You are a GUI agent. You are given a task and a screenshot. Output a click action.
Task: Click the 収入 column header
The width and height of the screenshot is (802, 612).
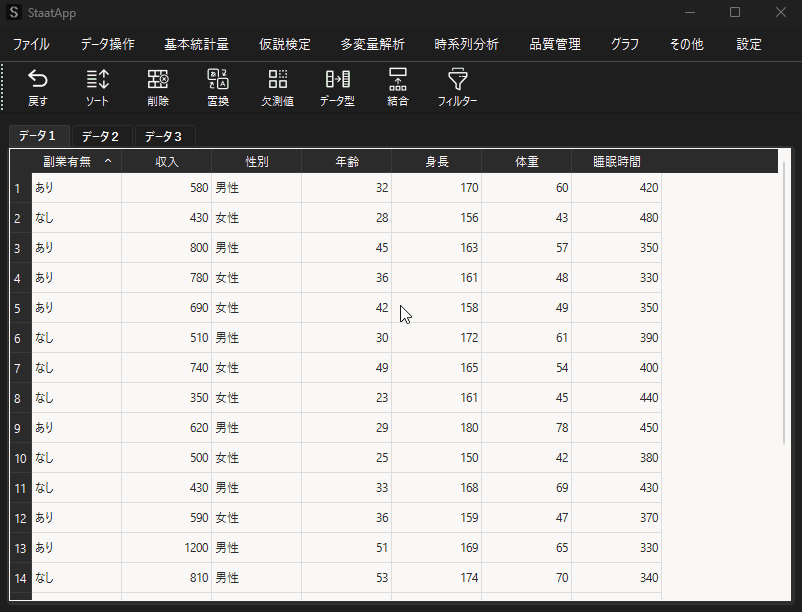point(166,161)
